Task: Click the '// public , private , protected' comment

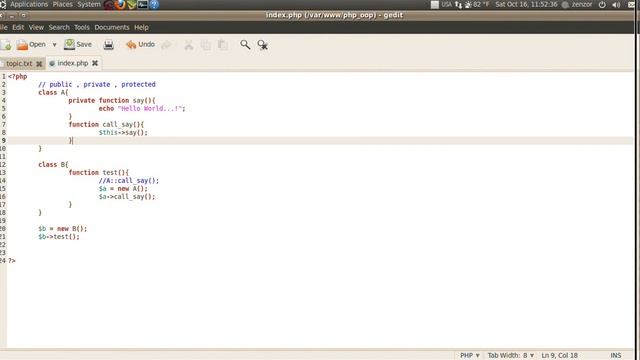Action: (97, 84)
